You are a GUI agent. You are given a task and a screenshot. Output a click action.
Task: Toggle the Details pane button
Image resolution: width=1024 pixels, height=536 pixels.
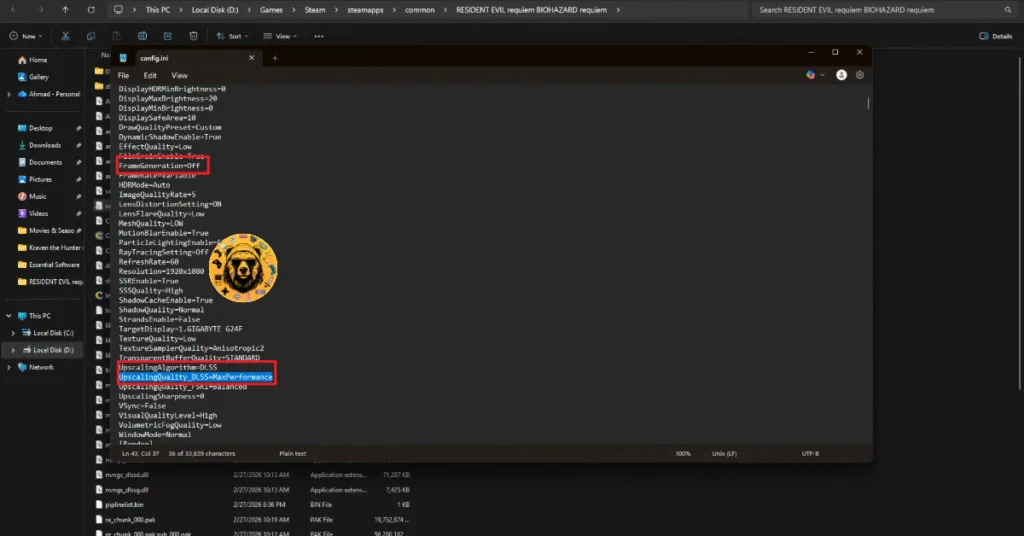tap(995, 36)
